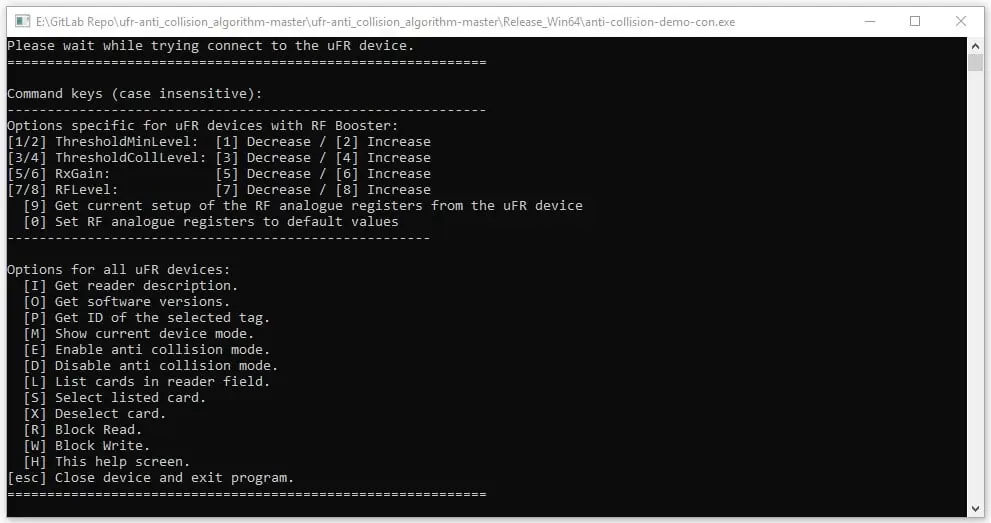991x523 pixels.
Task: Click the 'ThresholdMinLevel' option line
Action: tap(219, 141)
